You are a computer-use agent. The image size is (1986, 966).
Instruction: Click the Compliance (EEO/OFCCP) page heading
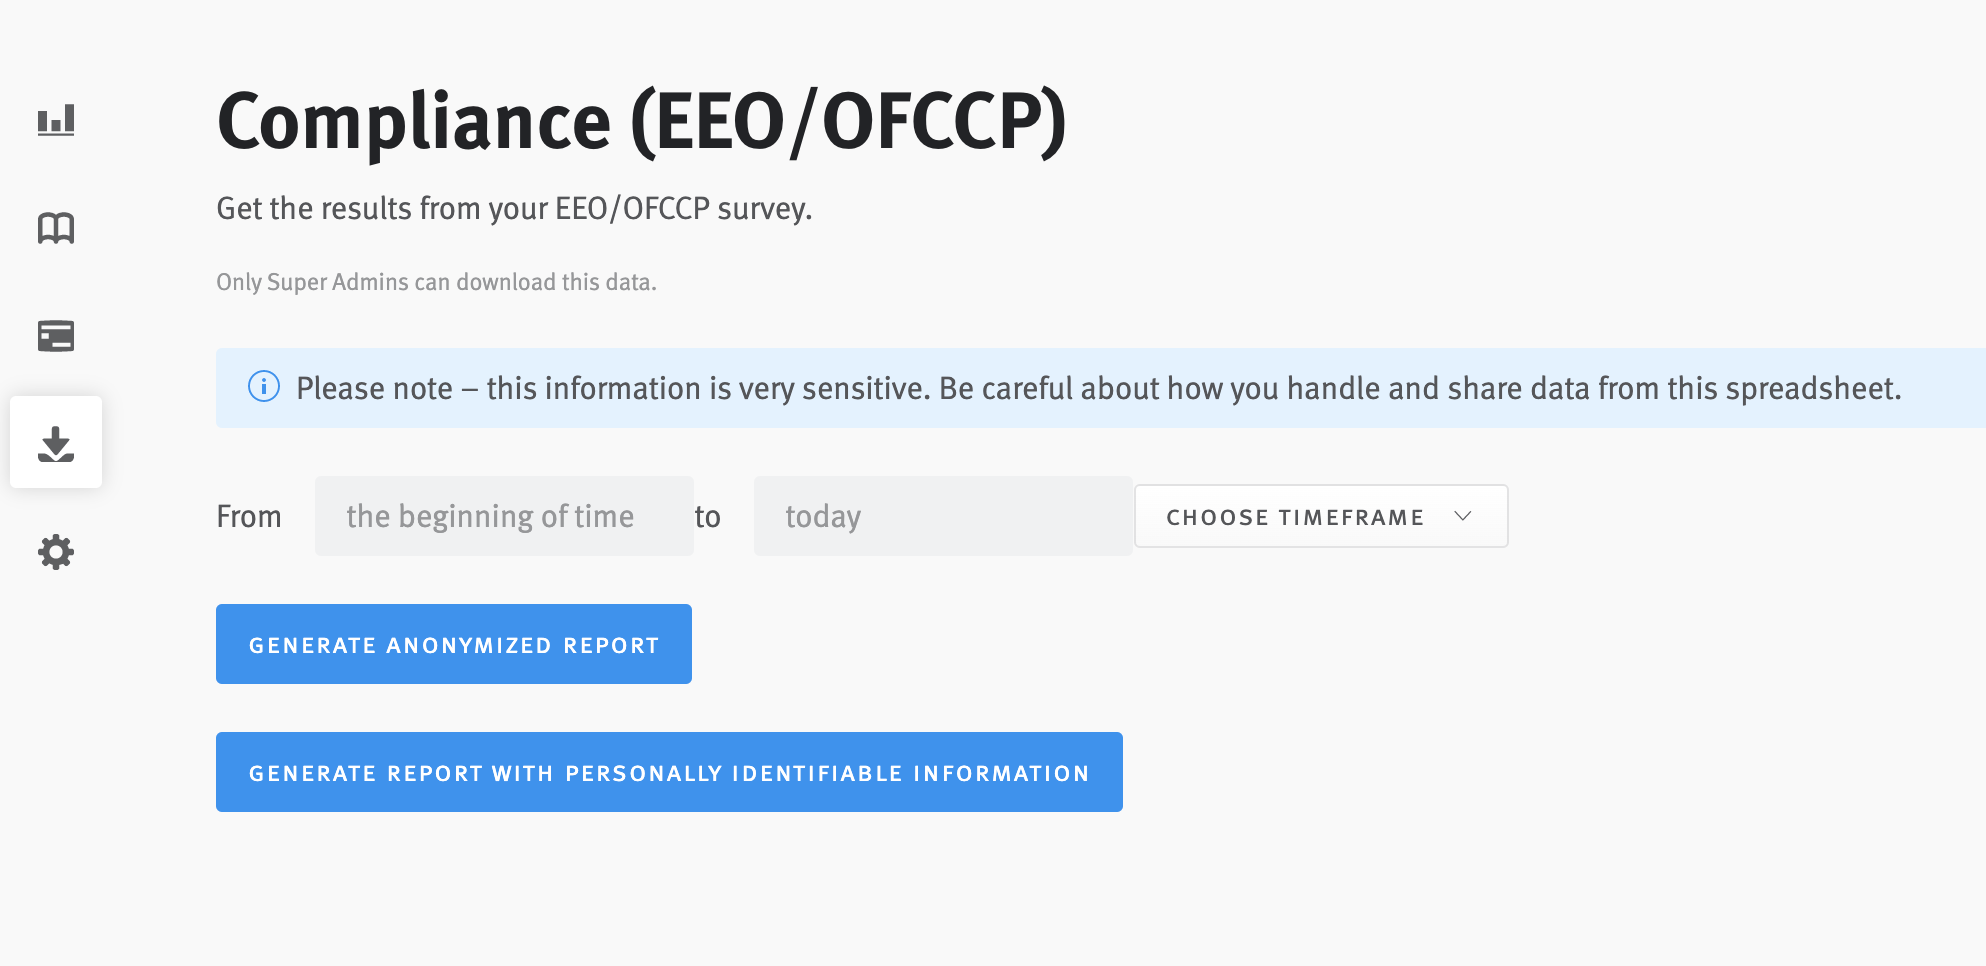coord(642,122)
